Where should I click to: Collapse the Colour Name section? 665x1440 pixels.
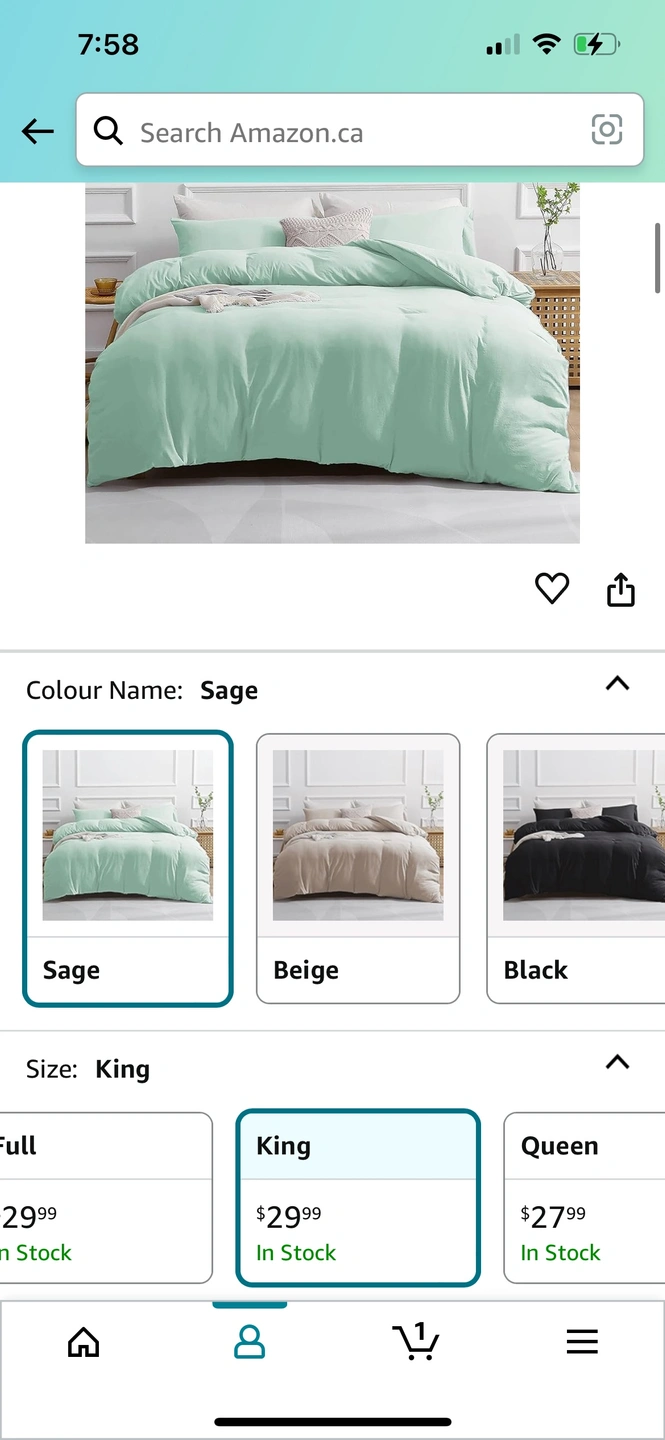618,684
